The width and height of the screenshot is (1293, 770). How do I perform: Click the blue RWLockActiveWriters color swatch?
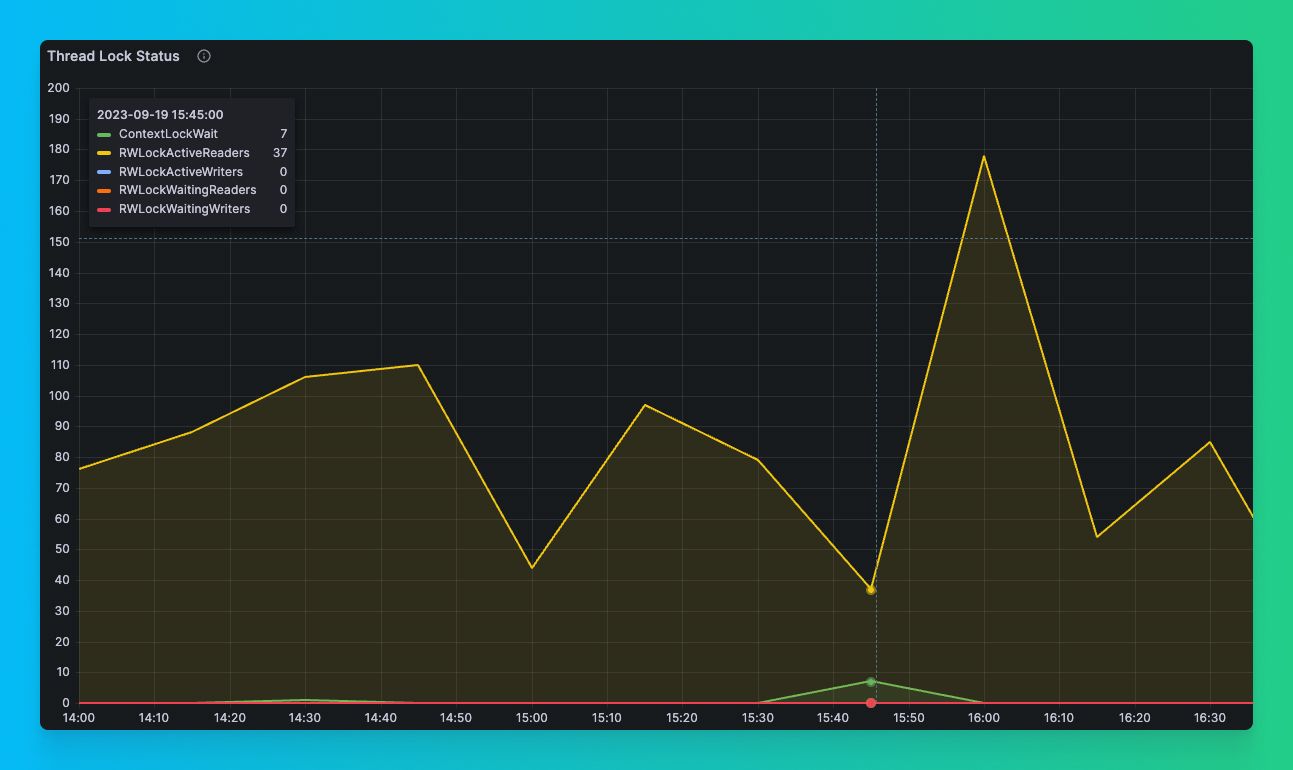point(104,172)
